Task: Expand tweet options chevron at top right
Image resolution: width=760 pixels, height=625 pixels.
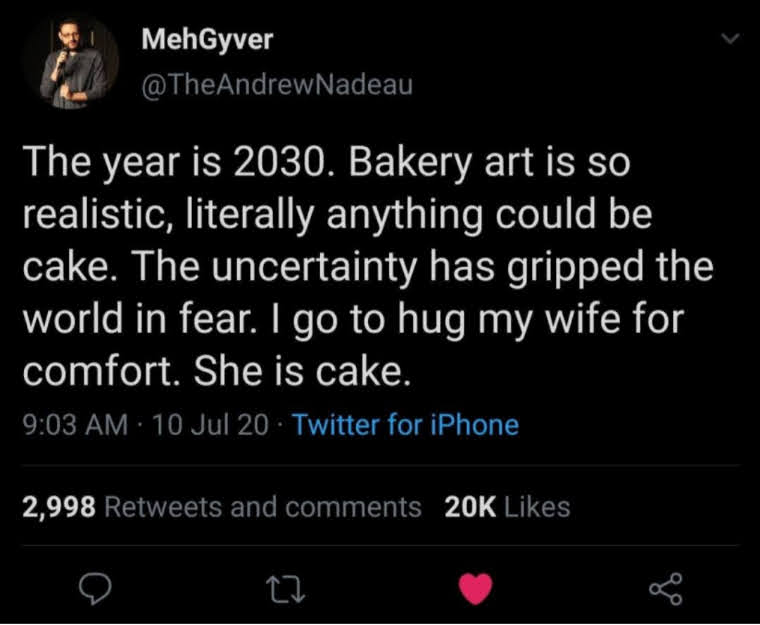Action: tap(730, 38)
